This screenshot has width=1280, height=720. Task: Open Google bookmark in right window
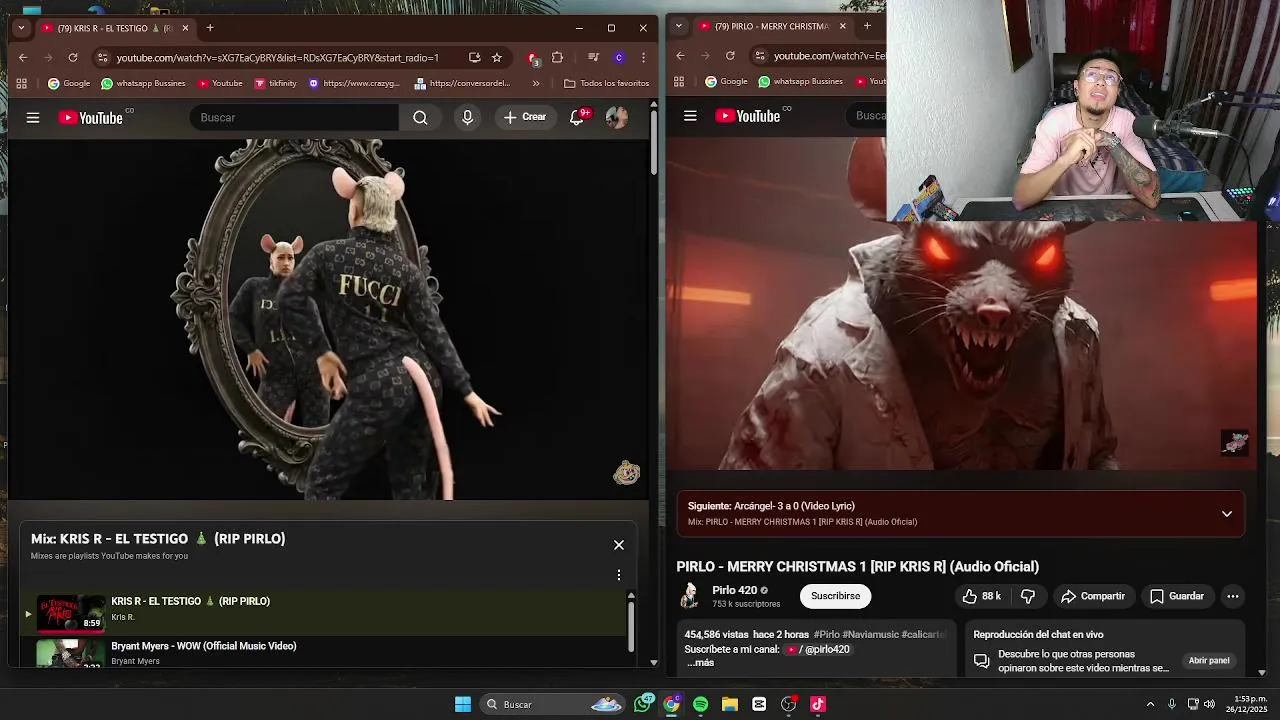(726, 81)
